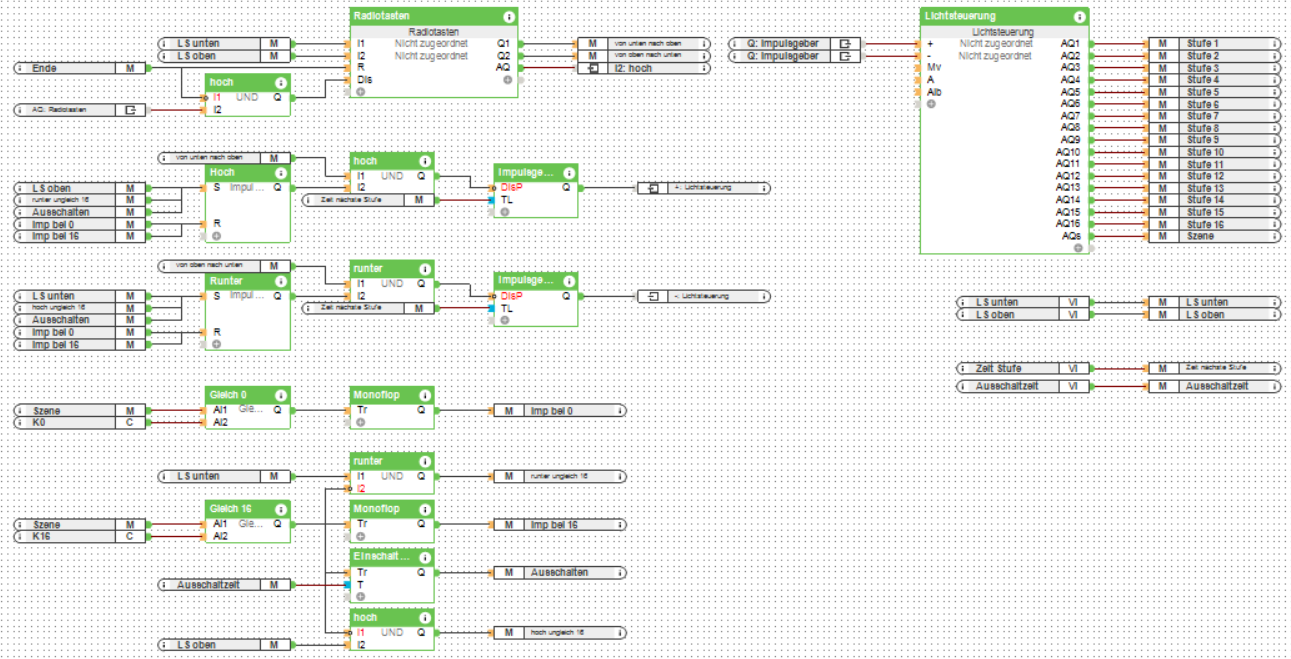Click info icon on Impulsge... block feeding -: Lichtsteuerung

(568, 282)
